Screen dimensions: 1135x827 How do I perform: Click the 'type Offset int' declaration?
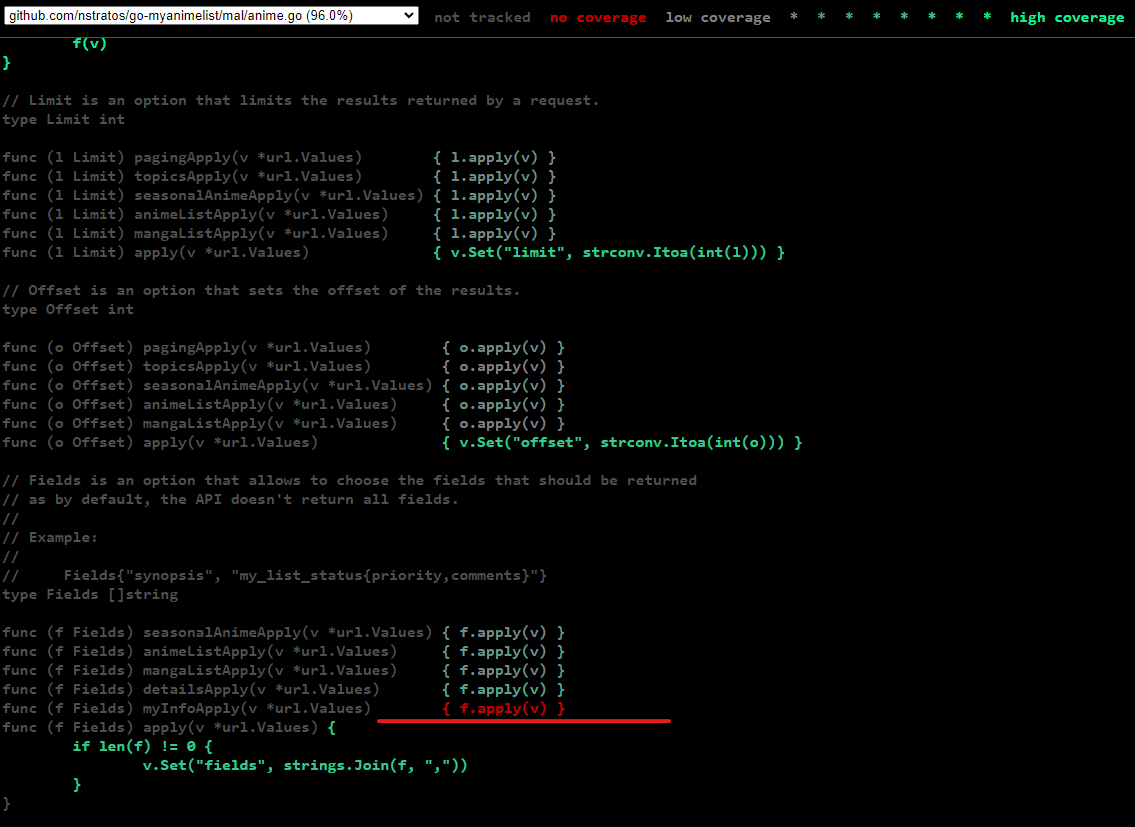pyautogui.click(x=68, y=309)
